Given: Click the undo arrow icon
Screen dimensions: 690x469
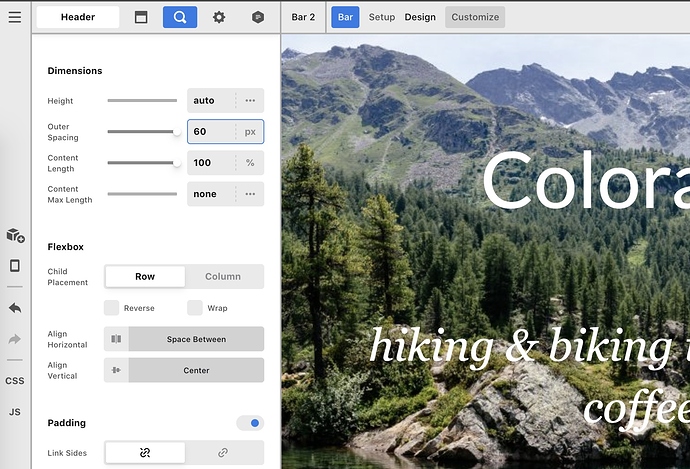Looking at the screenshot, I should [x=15, y=308].
